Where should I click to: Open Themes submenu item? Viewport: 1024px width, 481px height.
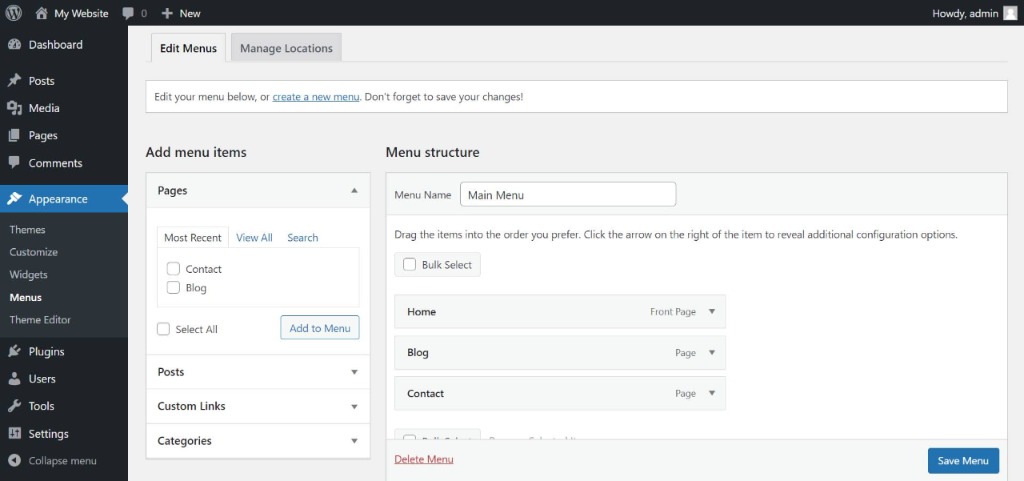point(27,230)
